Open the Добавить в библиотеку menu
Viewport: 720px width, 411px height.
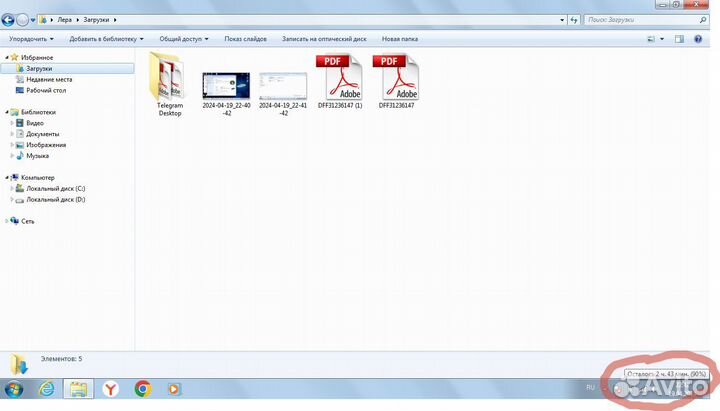106,39
